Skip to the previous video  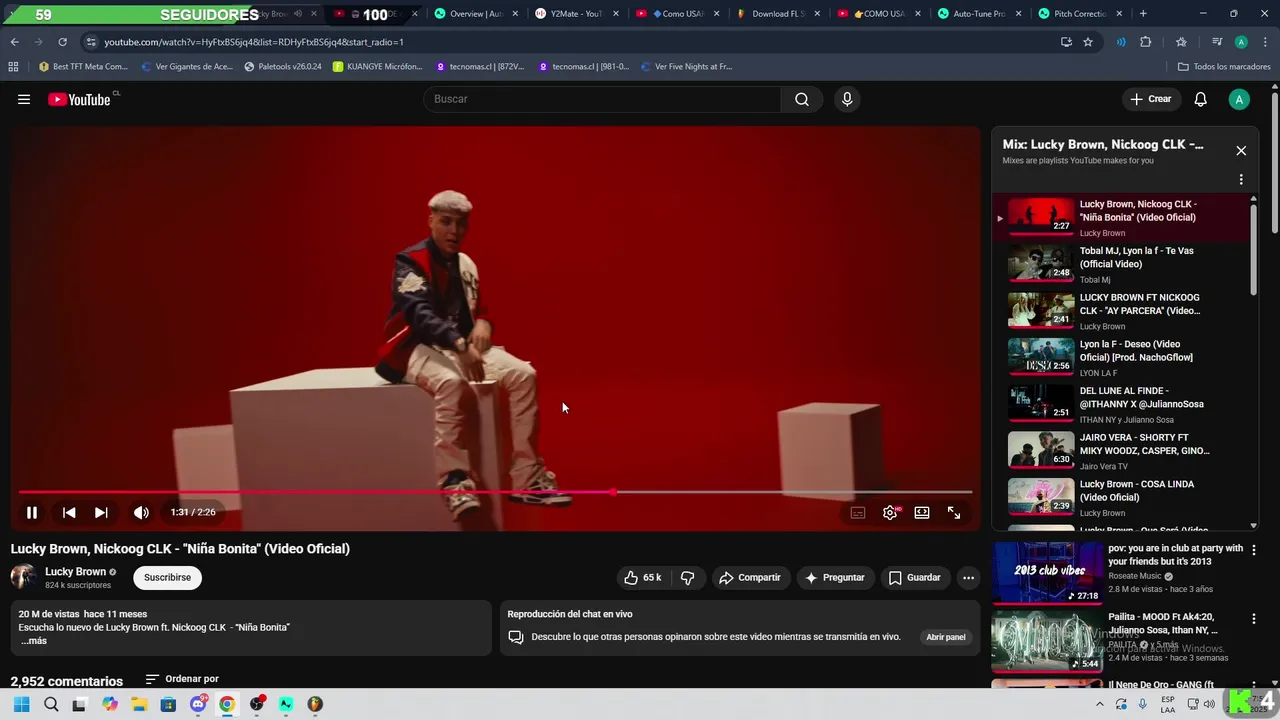click(69, 512)
